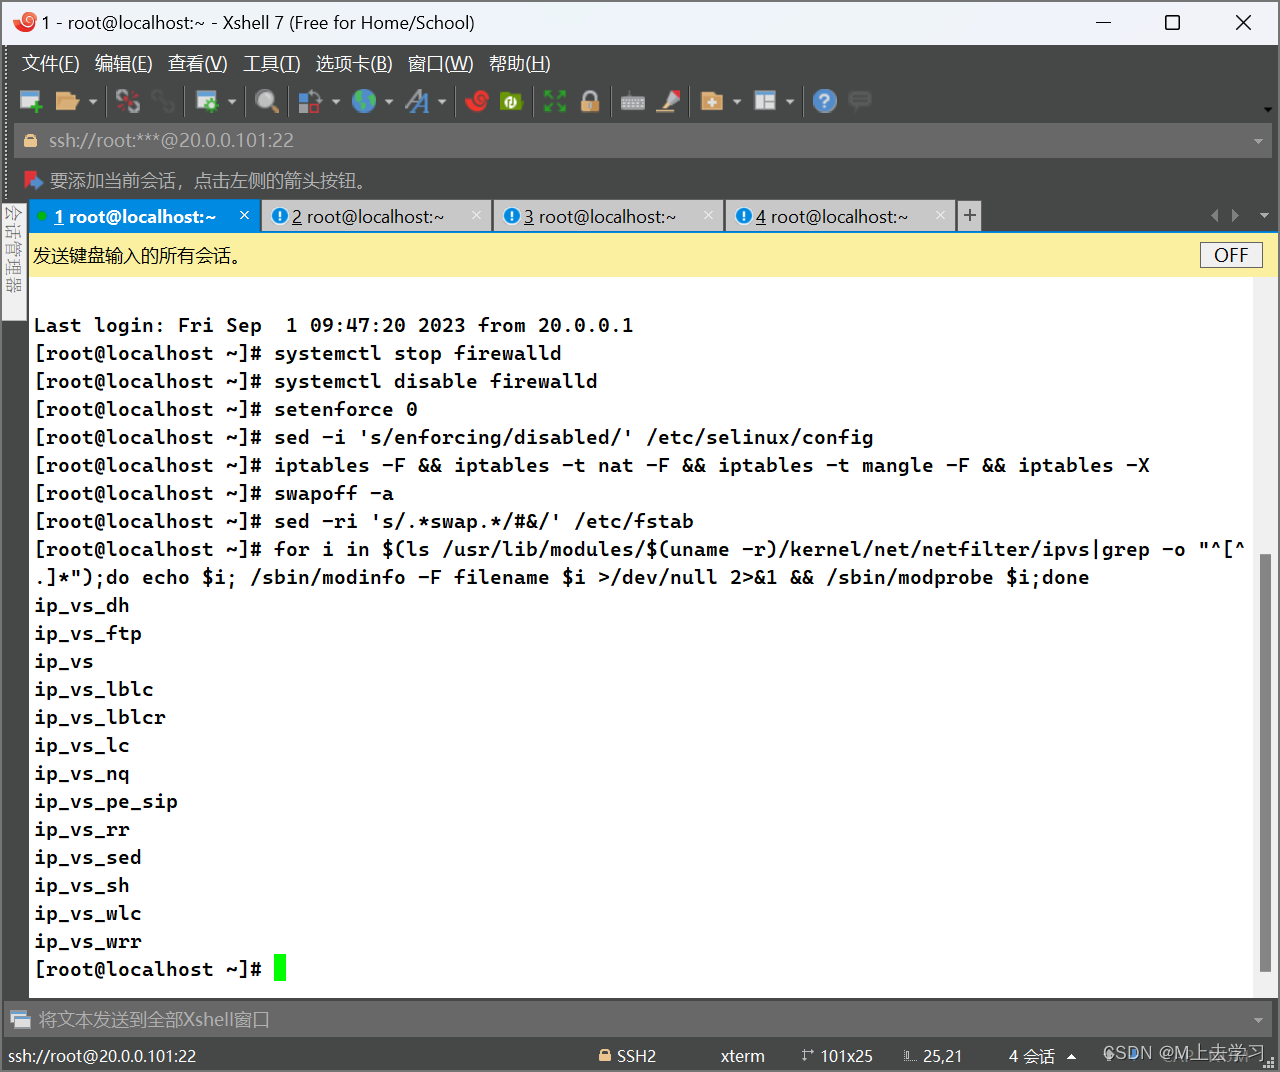Click the grayed chat bubble icon
1280x1072 pixels.
860,100
